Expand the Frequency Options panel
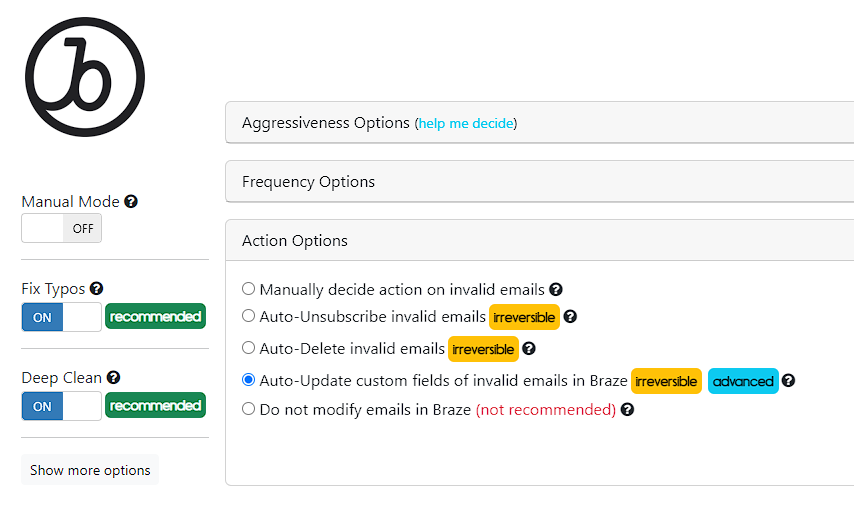This screenshot has height=520, width=854. click(x=540, y=181)
